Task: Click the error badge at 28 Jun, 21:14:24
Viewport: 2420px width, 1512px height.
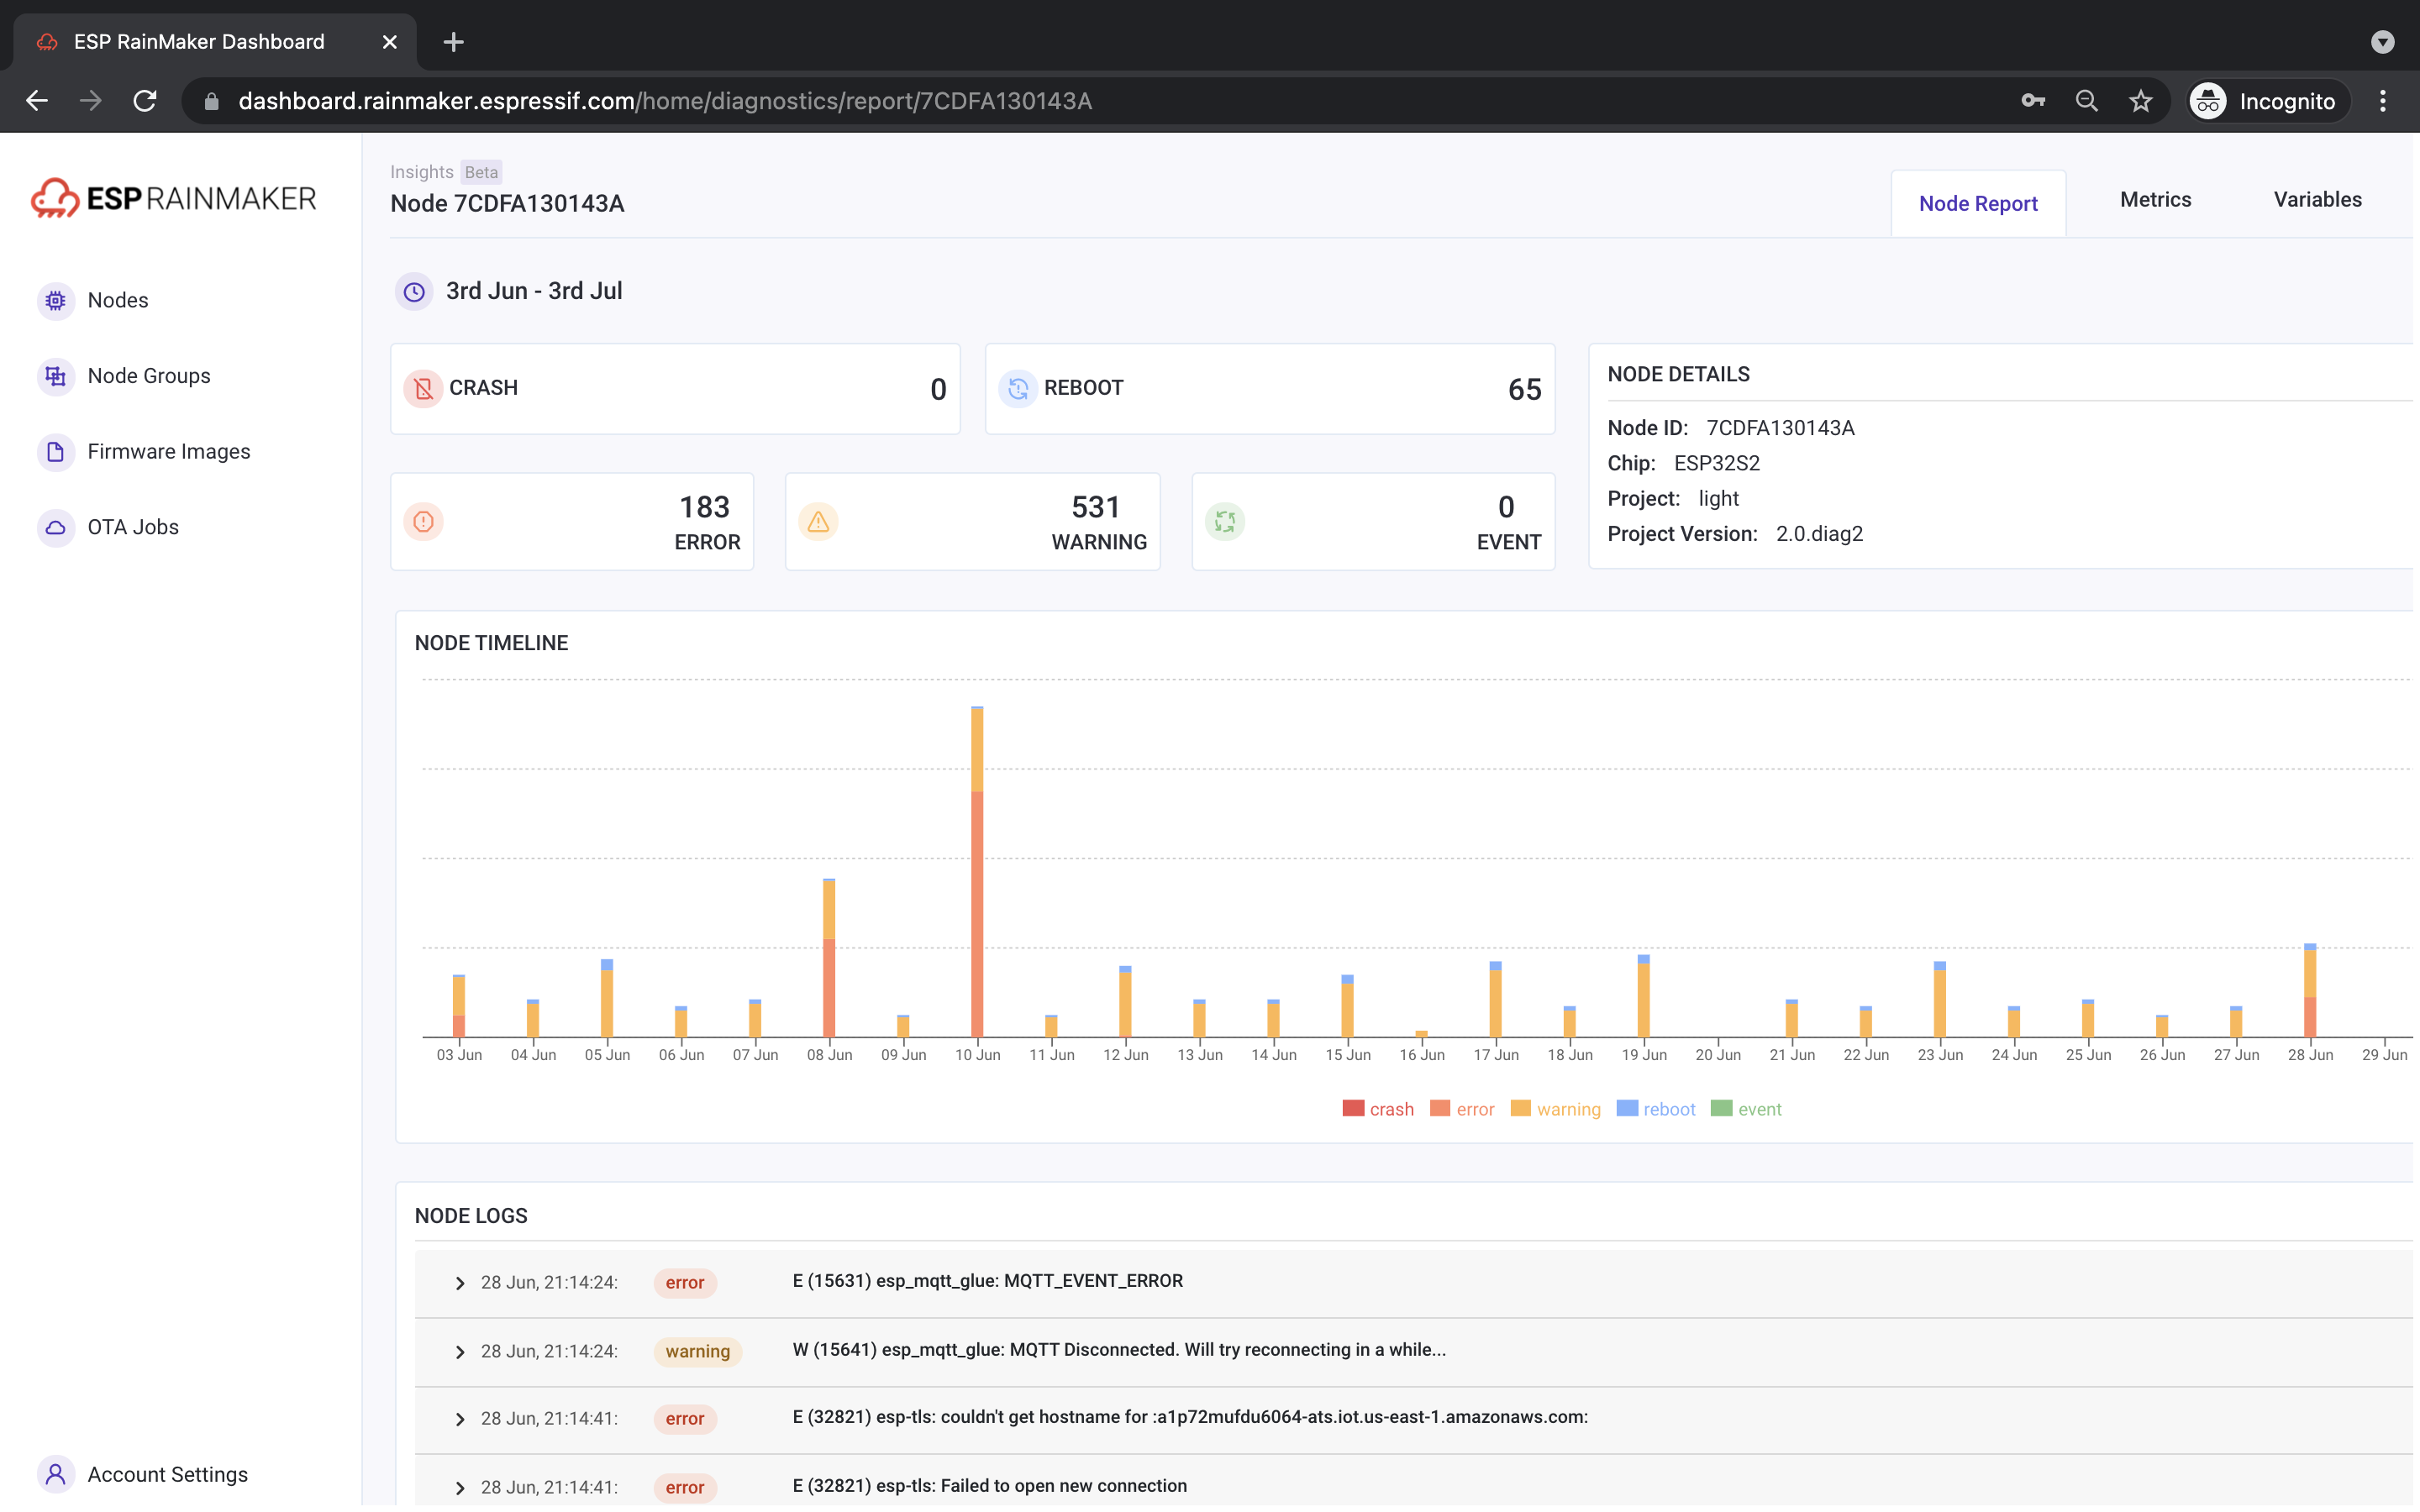Action: click(685, 1282)
